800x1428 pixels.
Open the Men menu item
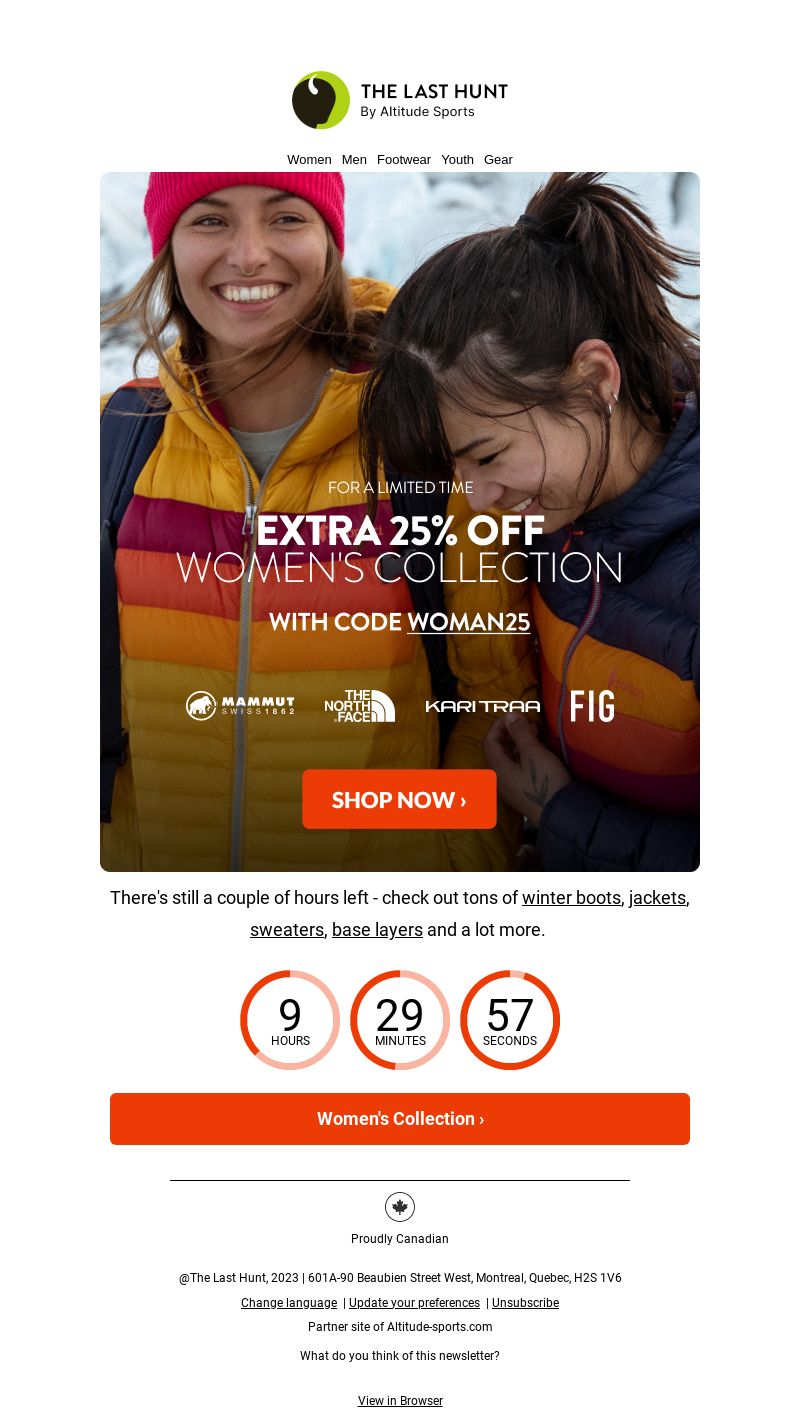point(354,160)
